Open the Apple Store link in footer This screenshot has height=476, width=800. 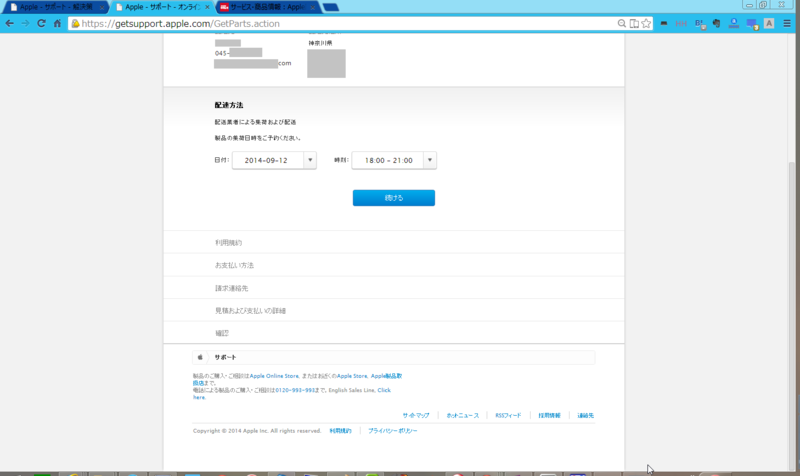(x=352, y=376)
